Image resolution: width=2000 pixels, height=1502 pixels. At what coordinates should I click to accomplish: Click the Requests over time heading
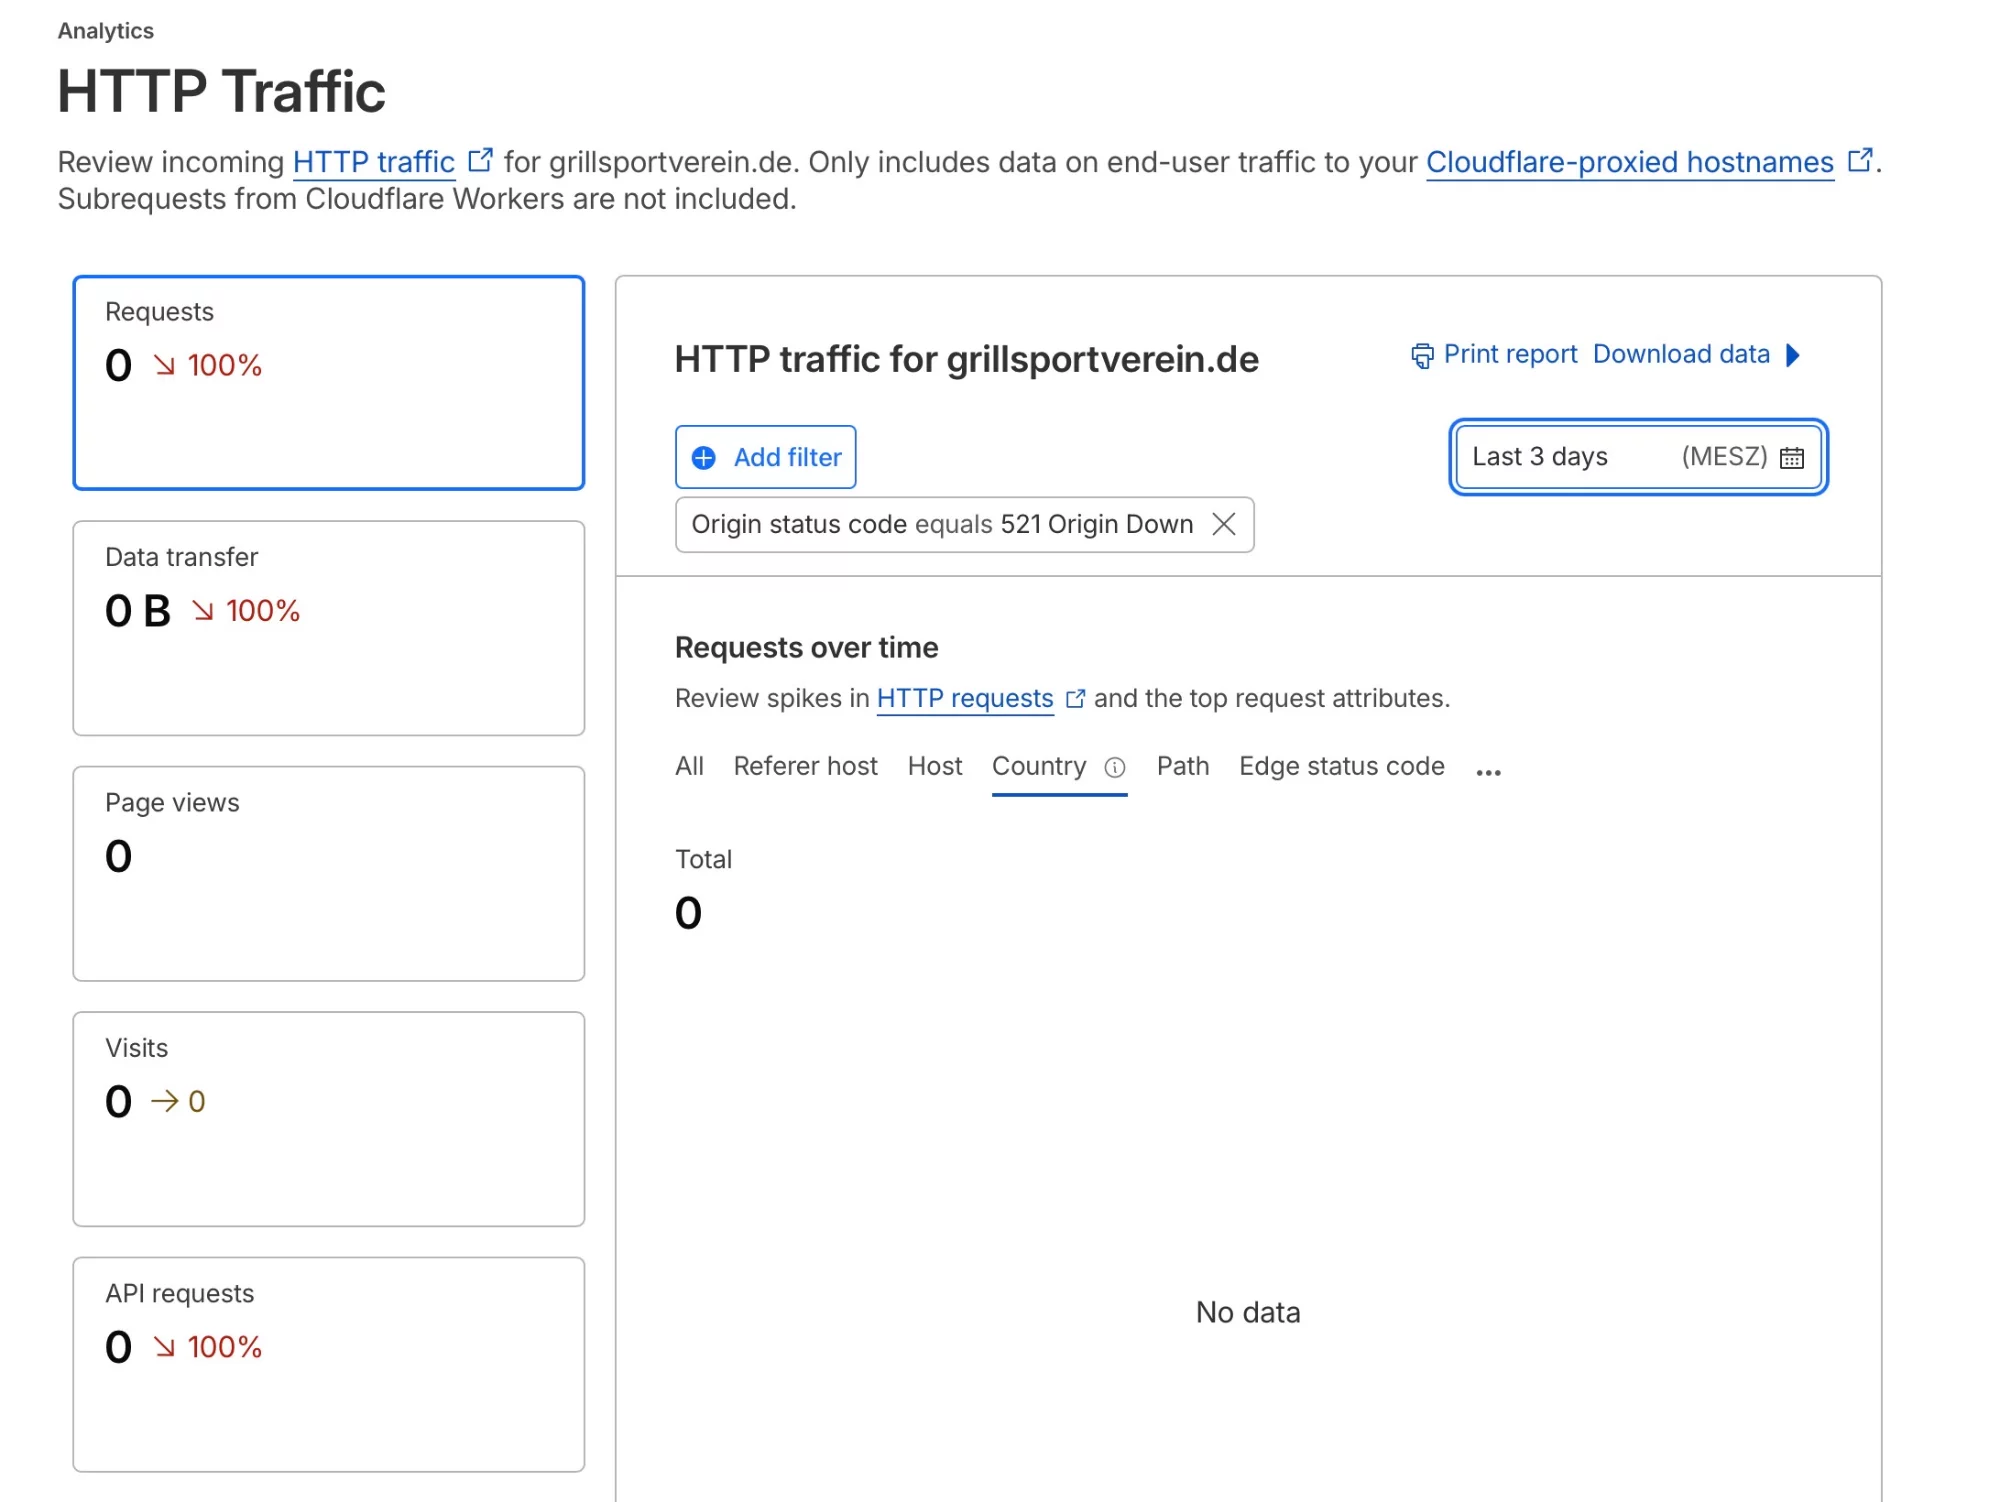point(806,647)
